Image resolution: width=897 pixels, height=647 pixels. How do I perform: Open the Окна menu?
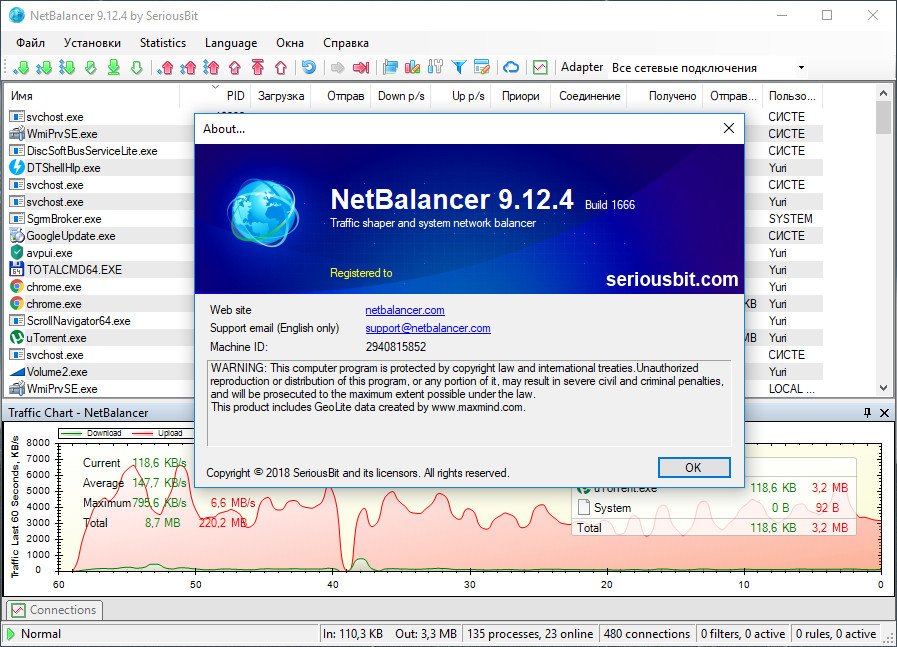(290, 43)
